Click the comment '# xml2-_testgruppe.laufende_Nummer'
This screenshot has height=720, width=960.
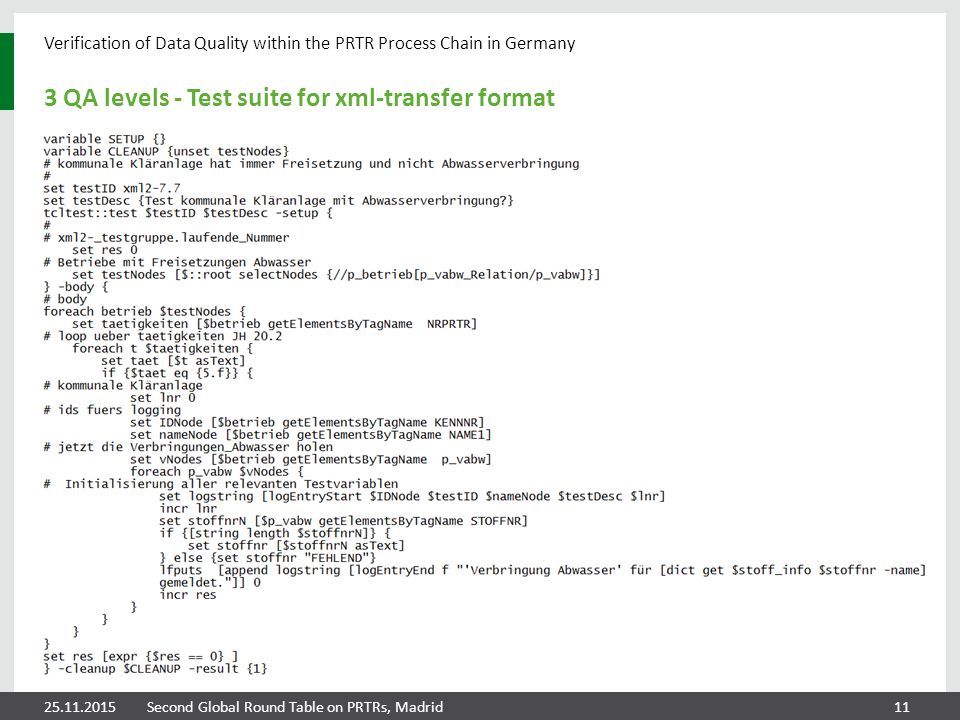tap(166, 238)
